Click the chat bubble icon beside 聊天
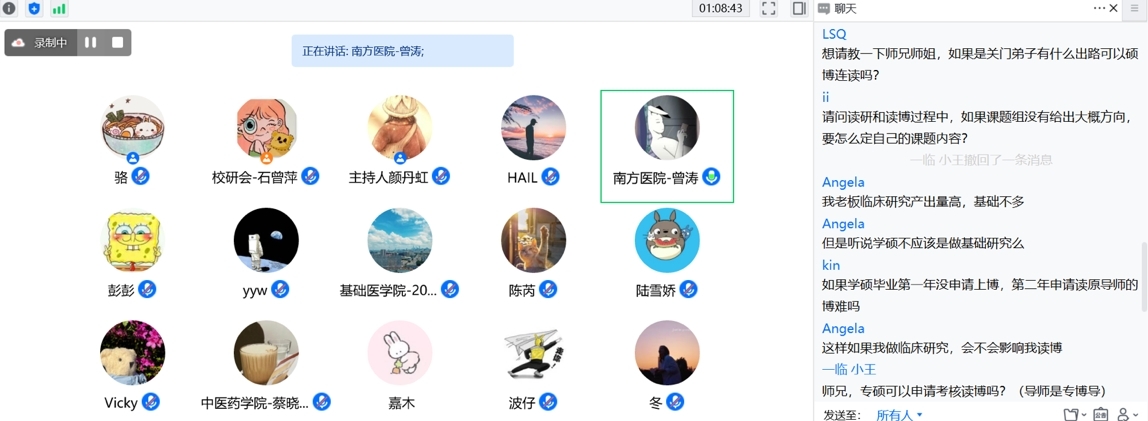Viewport: 1148px width, 421px height. (x=824, y=9)
